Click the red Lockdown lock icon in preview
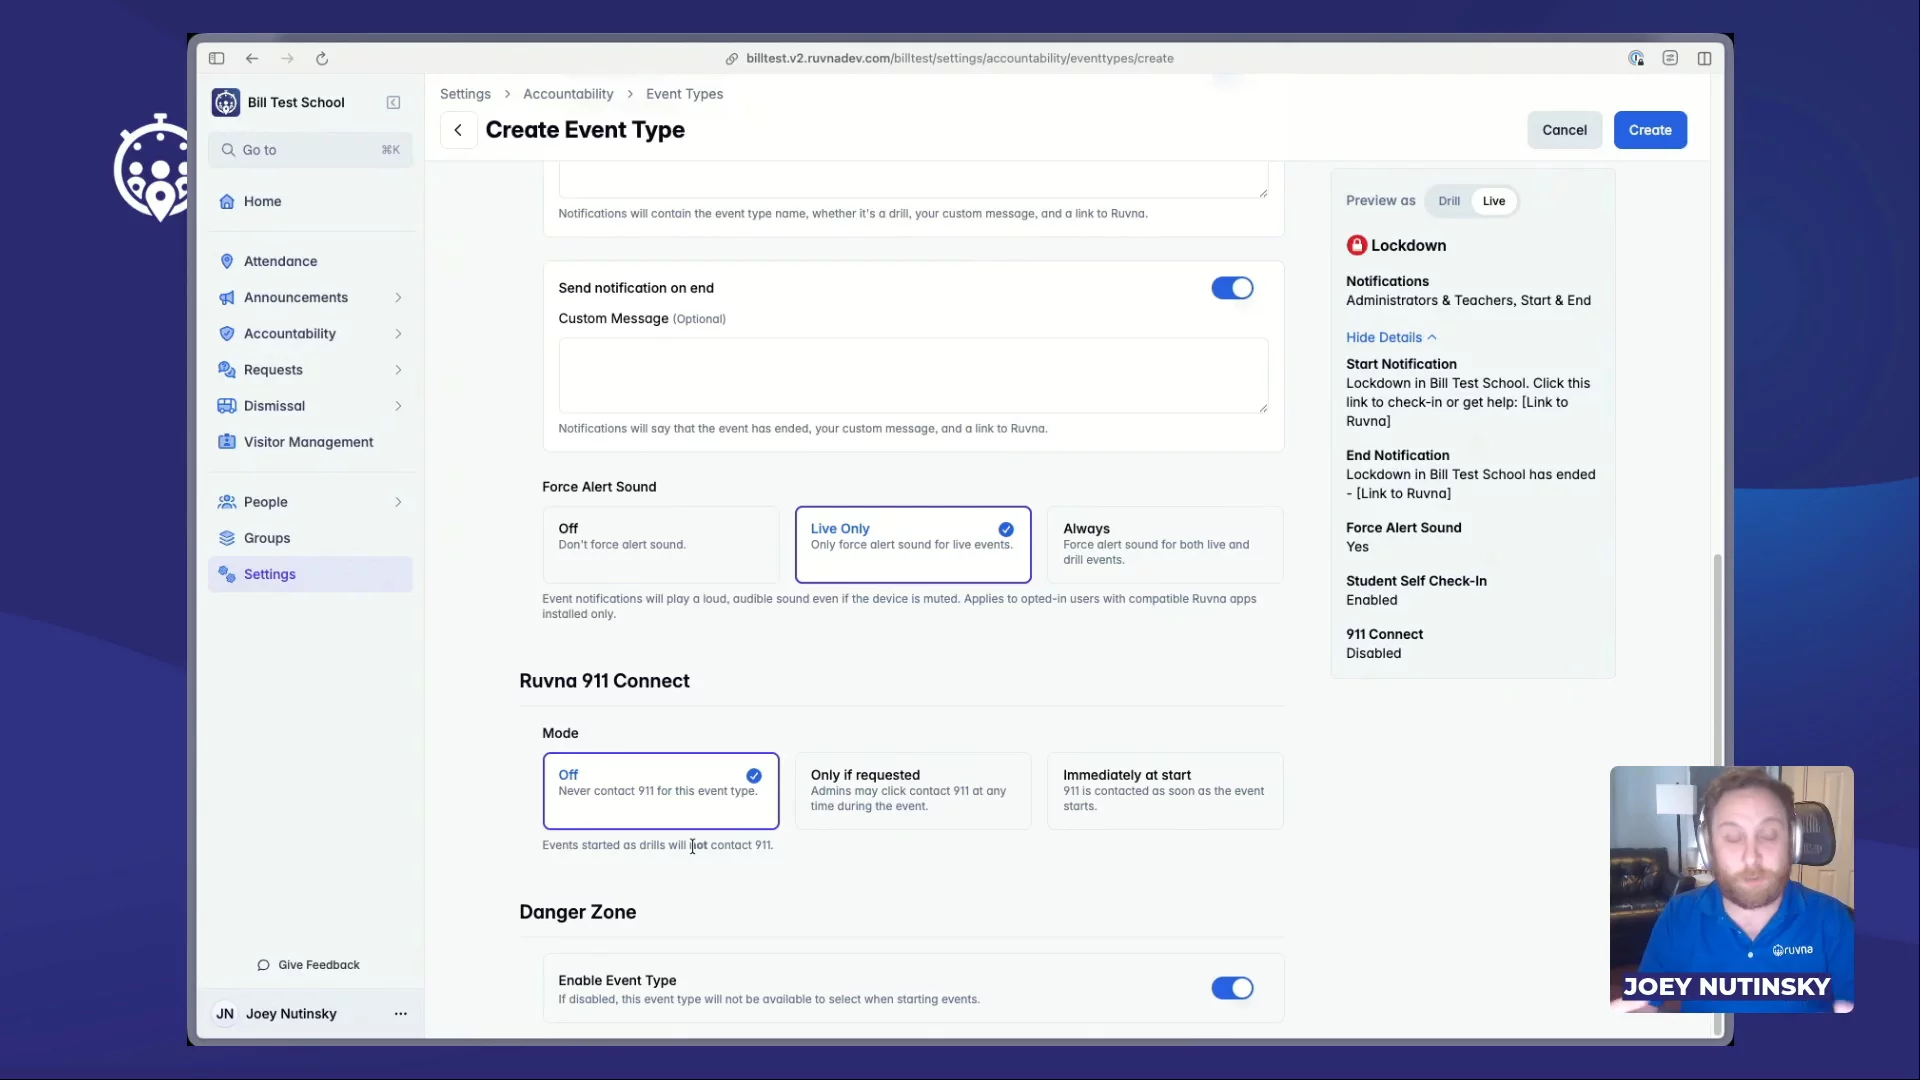This screenshot has width=1920, height=1080. 1356,245
